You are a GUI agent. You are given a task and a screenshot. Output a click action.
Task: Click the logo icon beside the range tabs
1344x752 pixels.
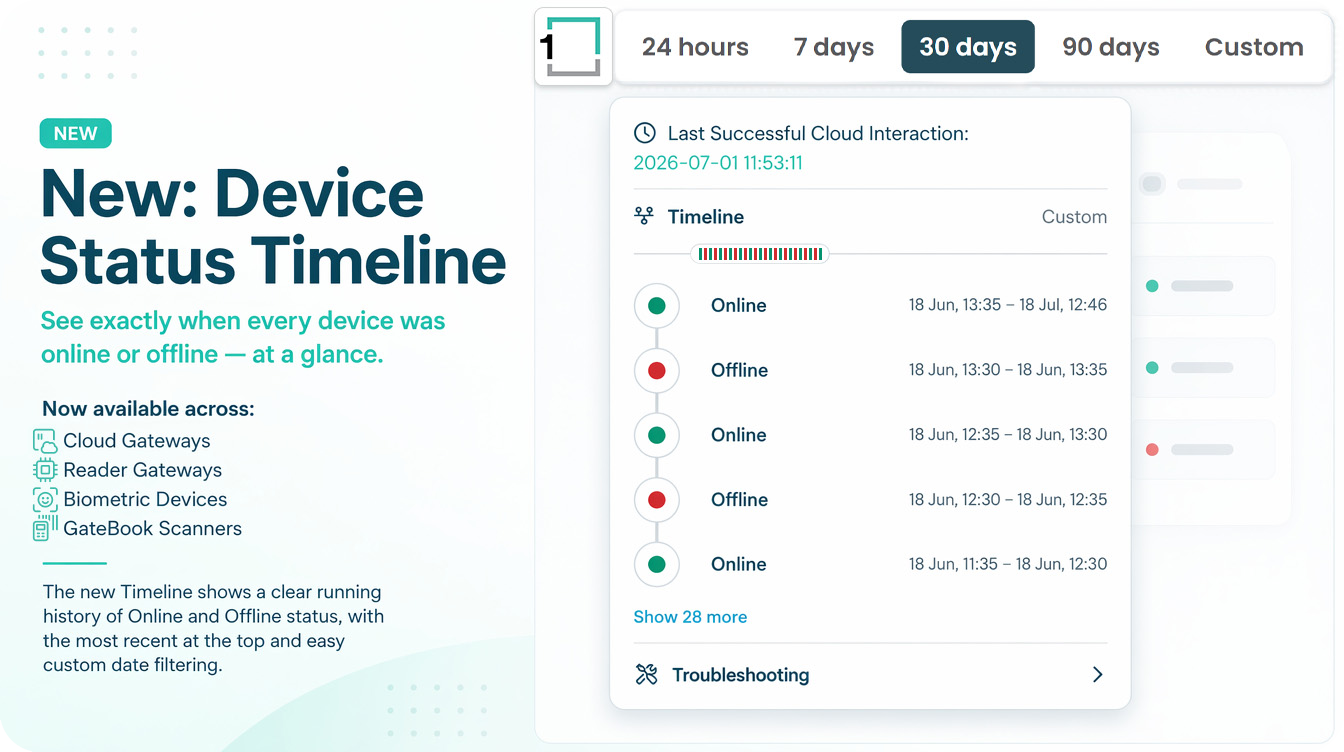[573, 46]
